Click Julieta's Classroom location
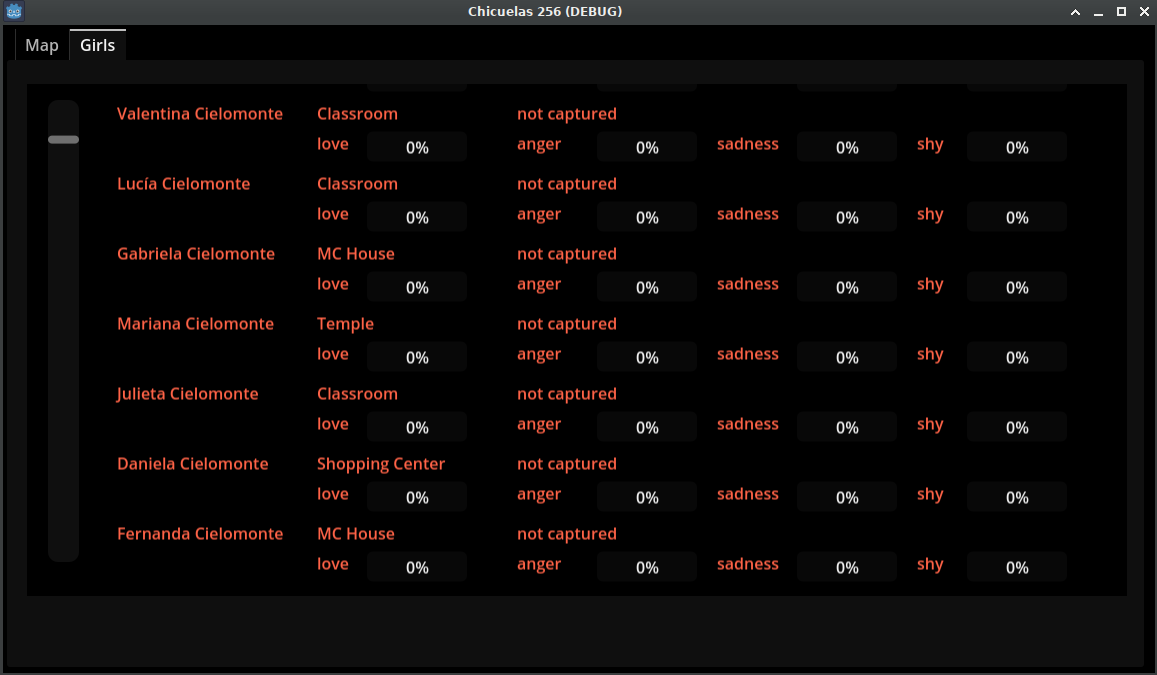Screen dimensions: 1157x675 [357, 394]
